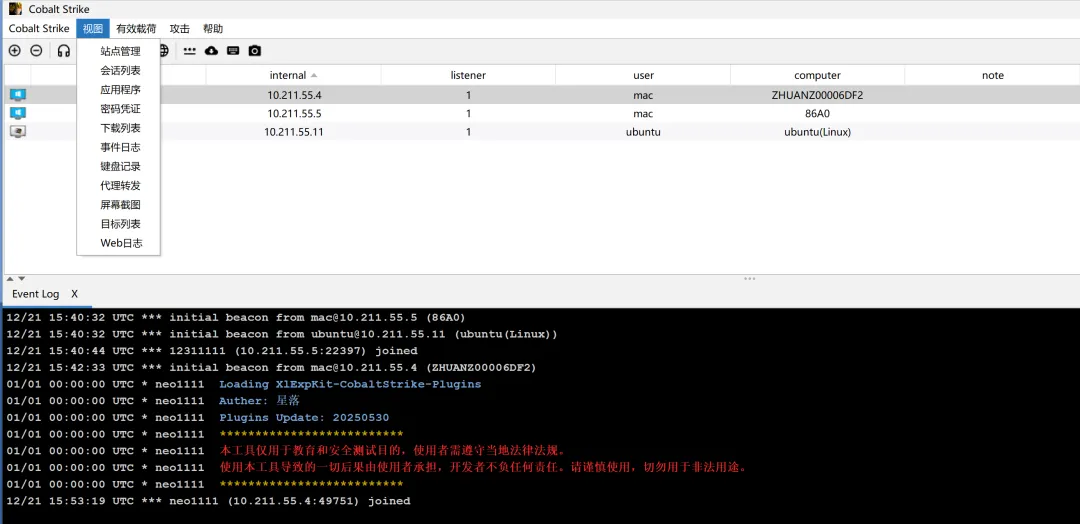
Task: Click the Cobalt Strike title bar logo
Action: [15, 9]
